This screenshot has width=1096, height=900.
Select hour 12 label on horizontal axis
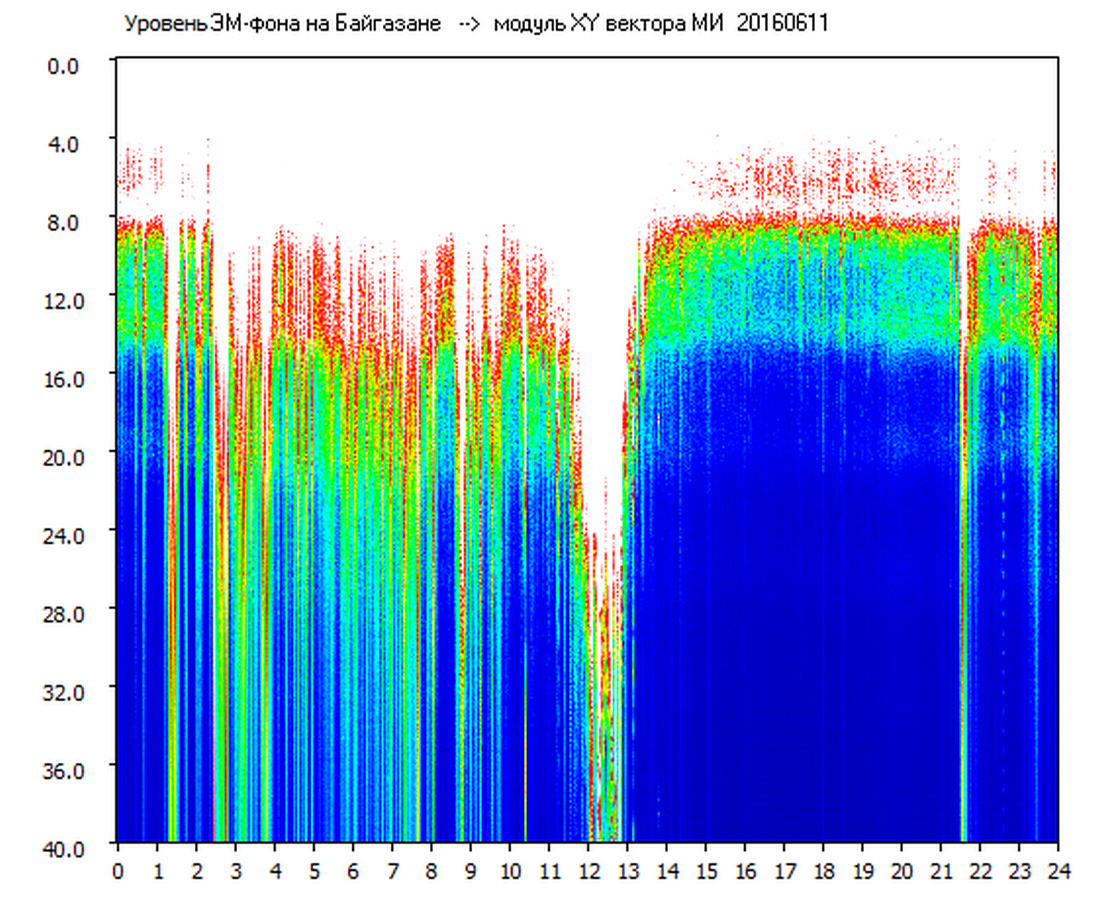click(x=588, y=871)
